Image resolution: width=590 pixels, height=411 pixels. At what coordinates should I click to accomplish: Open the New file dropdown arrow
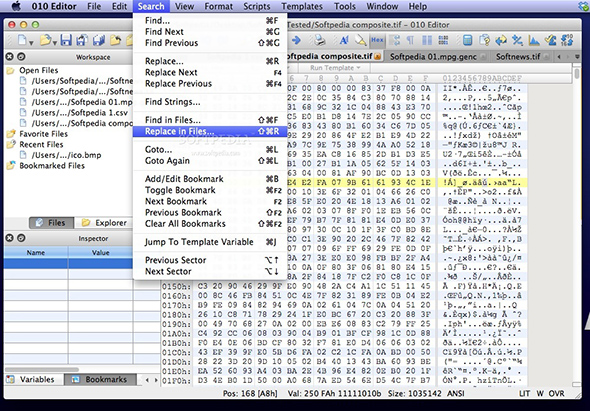pyautogui.click(x=31, y=42)
